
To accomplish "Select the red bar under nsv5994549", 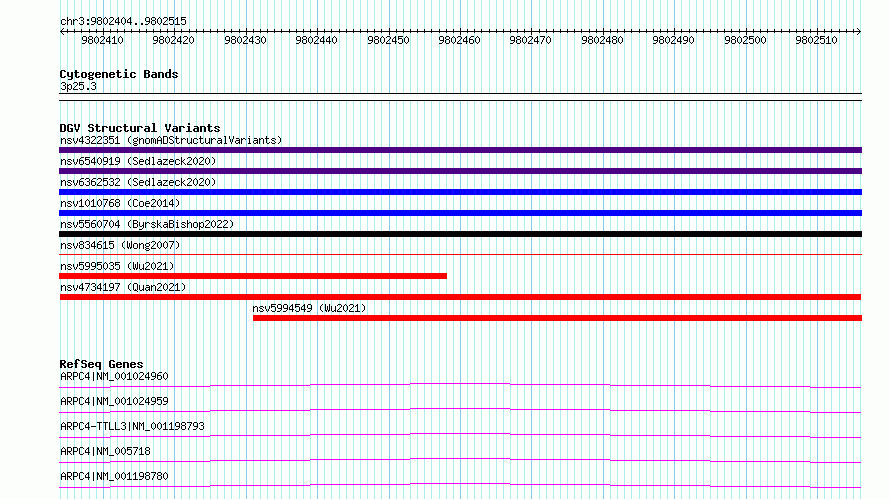I will (x=557, y=318).
